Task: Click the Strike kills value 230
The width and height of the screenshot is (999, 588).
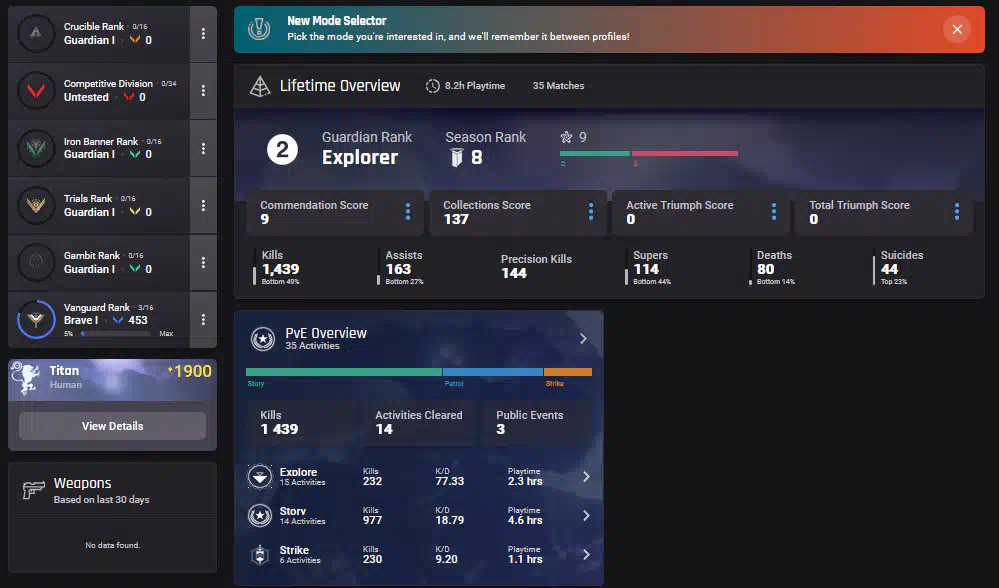Action: tap(372, 559)
